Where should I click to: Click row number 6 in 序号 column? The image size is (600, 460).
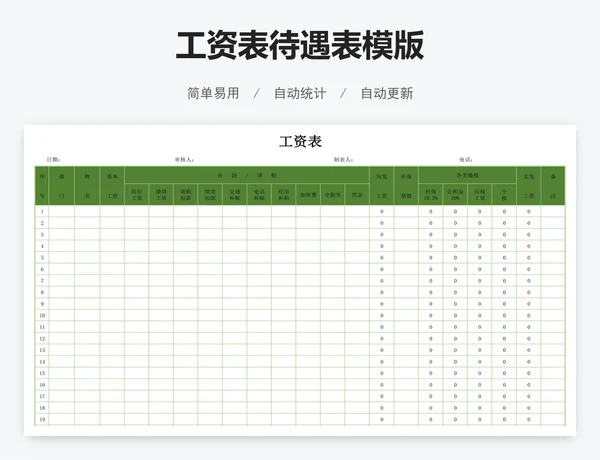[x=42, y=269]
